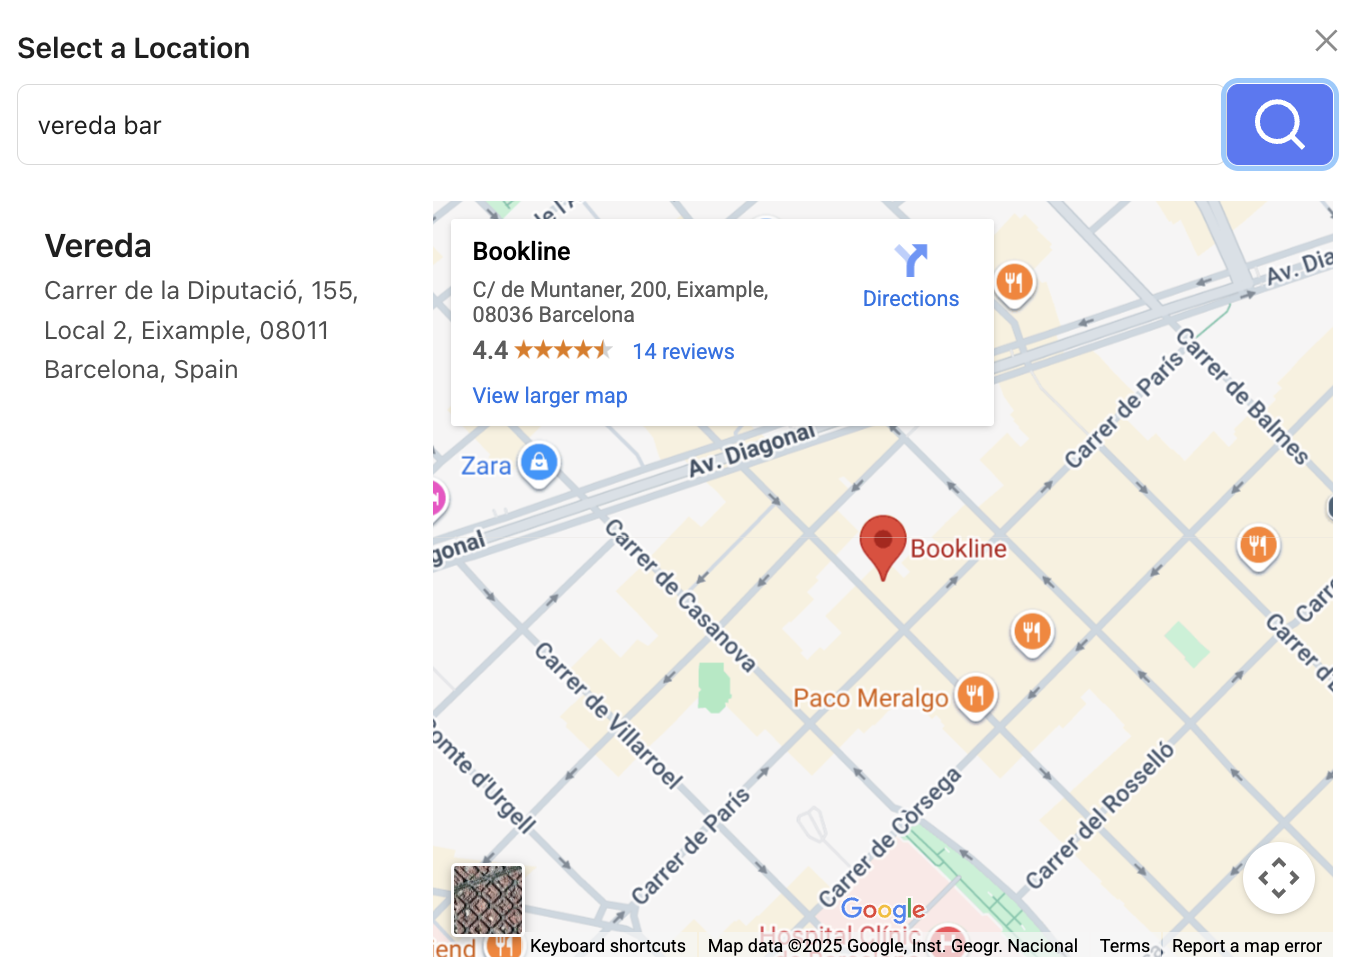Show the map Keyboard shortcuts
Screen dimensions: 1346x980
607,946
